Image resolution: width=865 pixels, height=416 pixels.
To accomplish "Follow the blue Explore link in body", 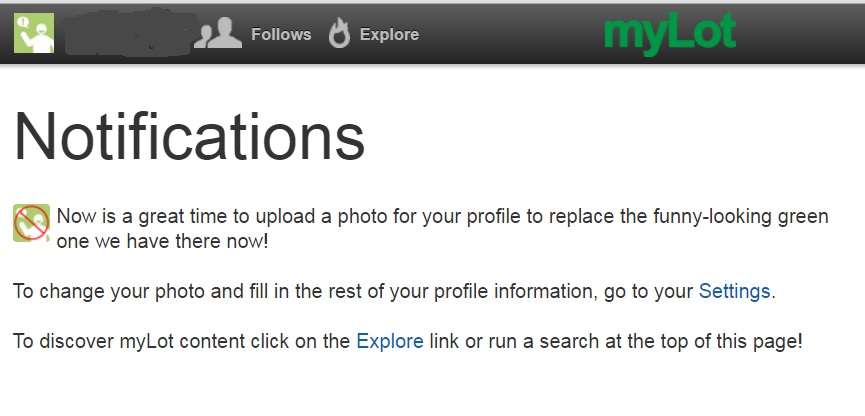I will [390, 341].
